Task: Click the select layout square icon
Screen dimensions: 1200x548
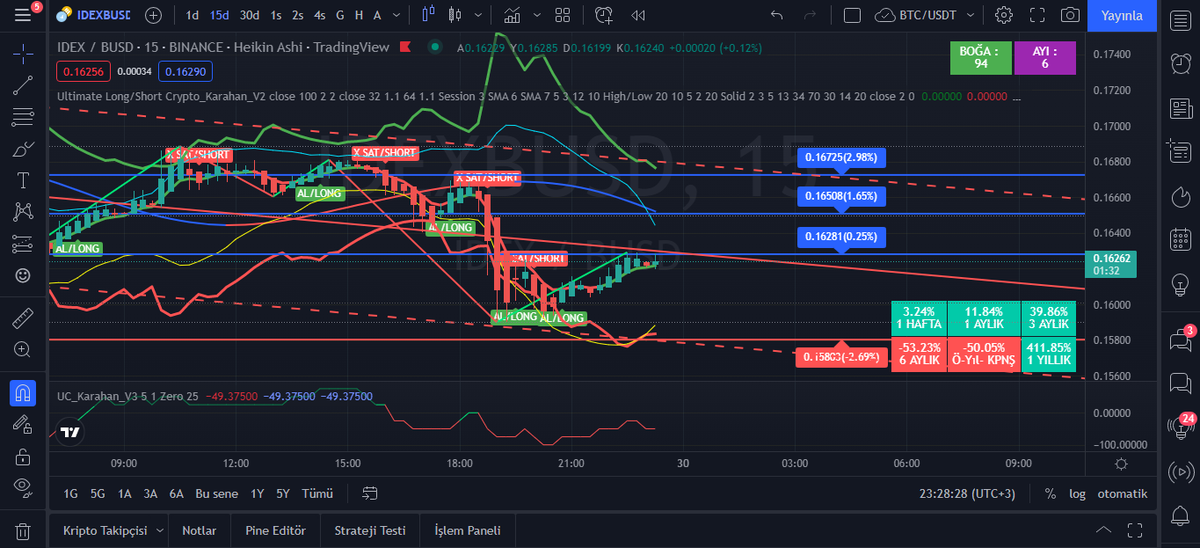Action: pyautogui.click(x=852, y=15)
